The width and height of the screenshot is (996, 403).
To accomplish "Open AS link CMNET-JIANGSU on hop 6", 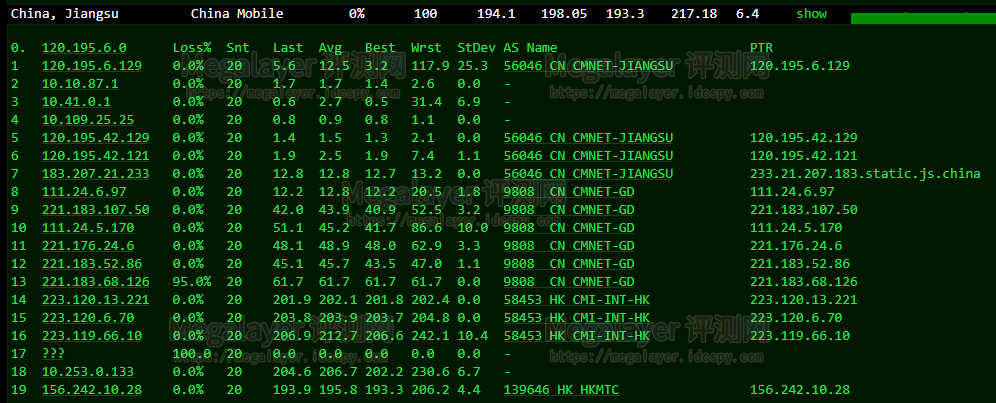I will tap(588, 156).
